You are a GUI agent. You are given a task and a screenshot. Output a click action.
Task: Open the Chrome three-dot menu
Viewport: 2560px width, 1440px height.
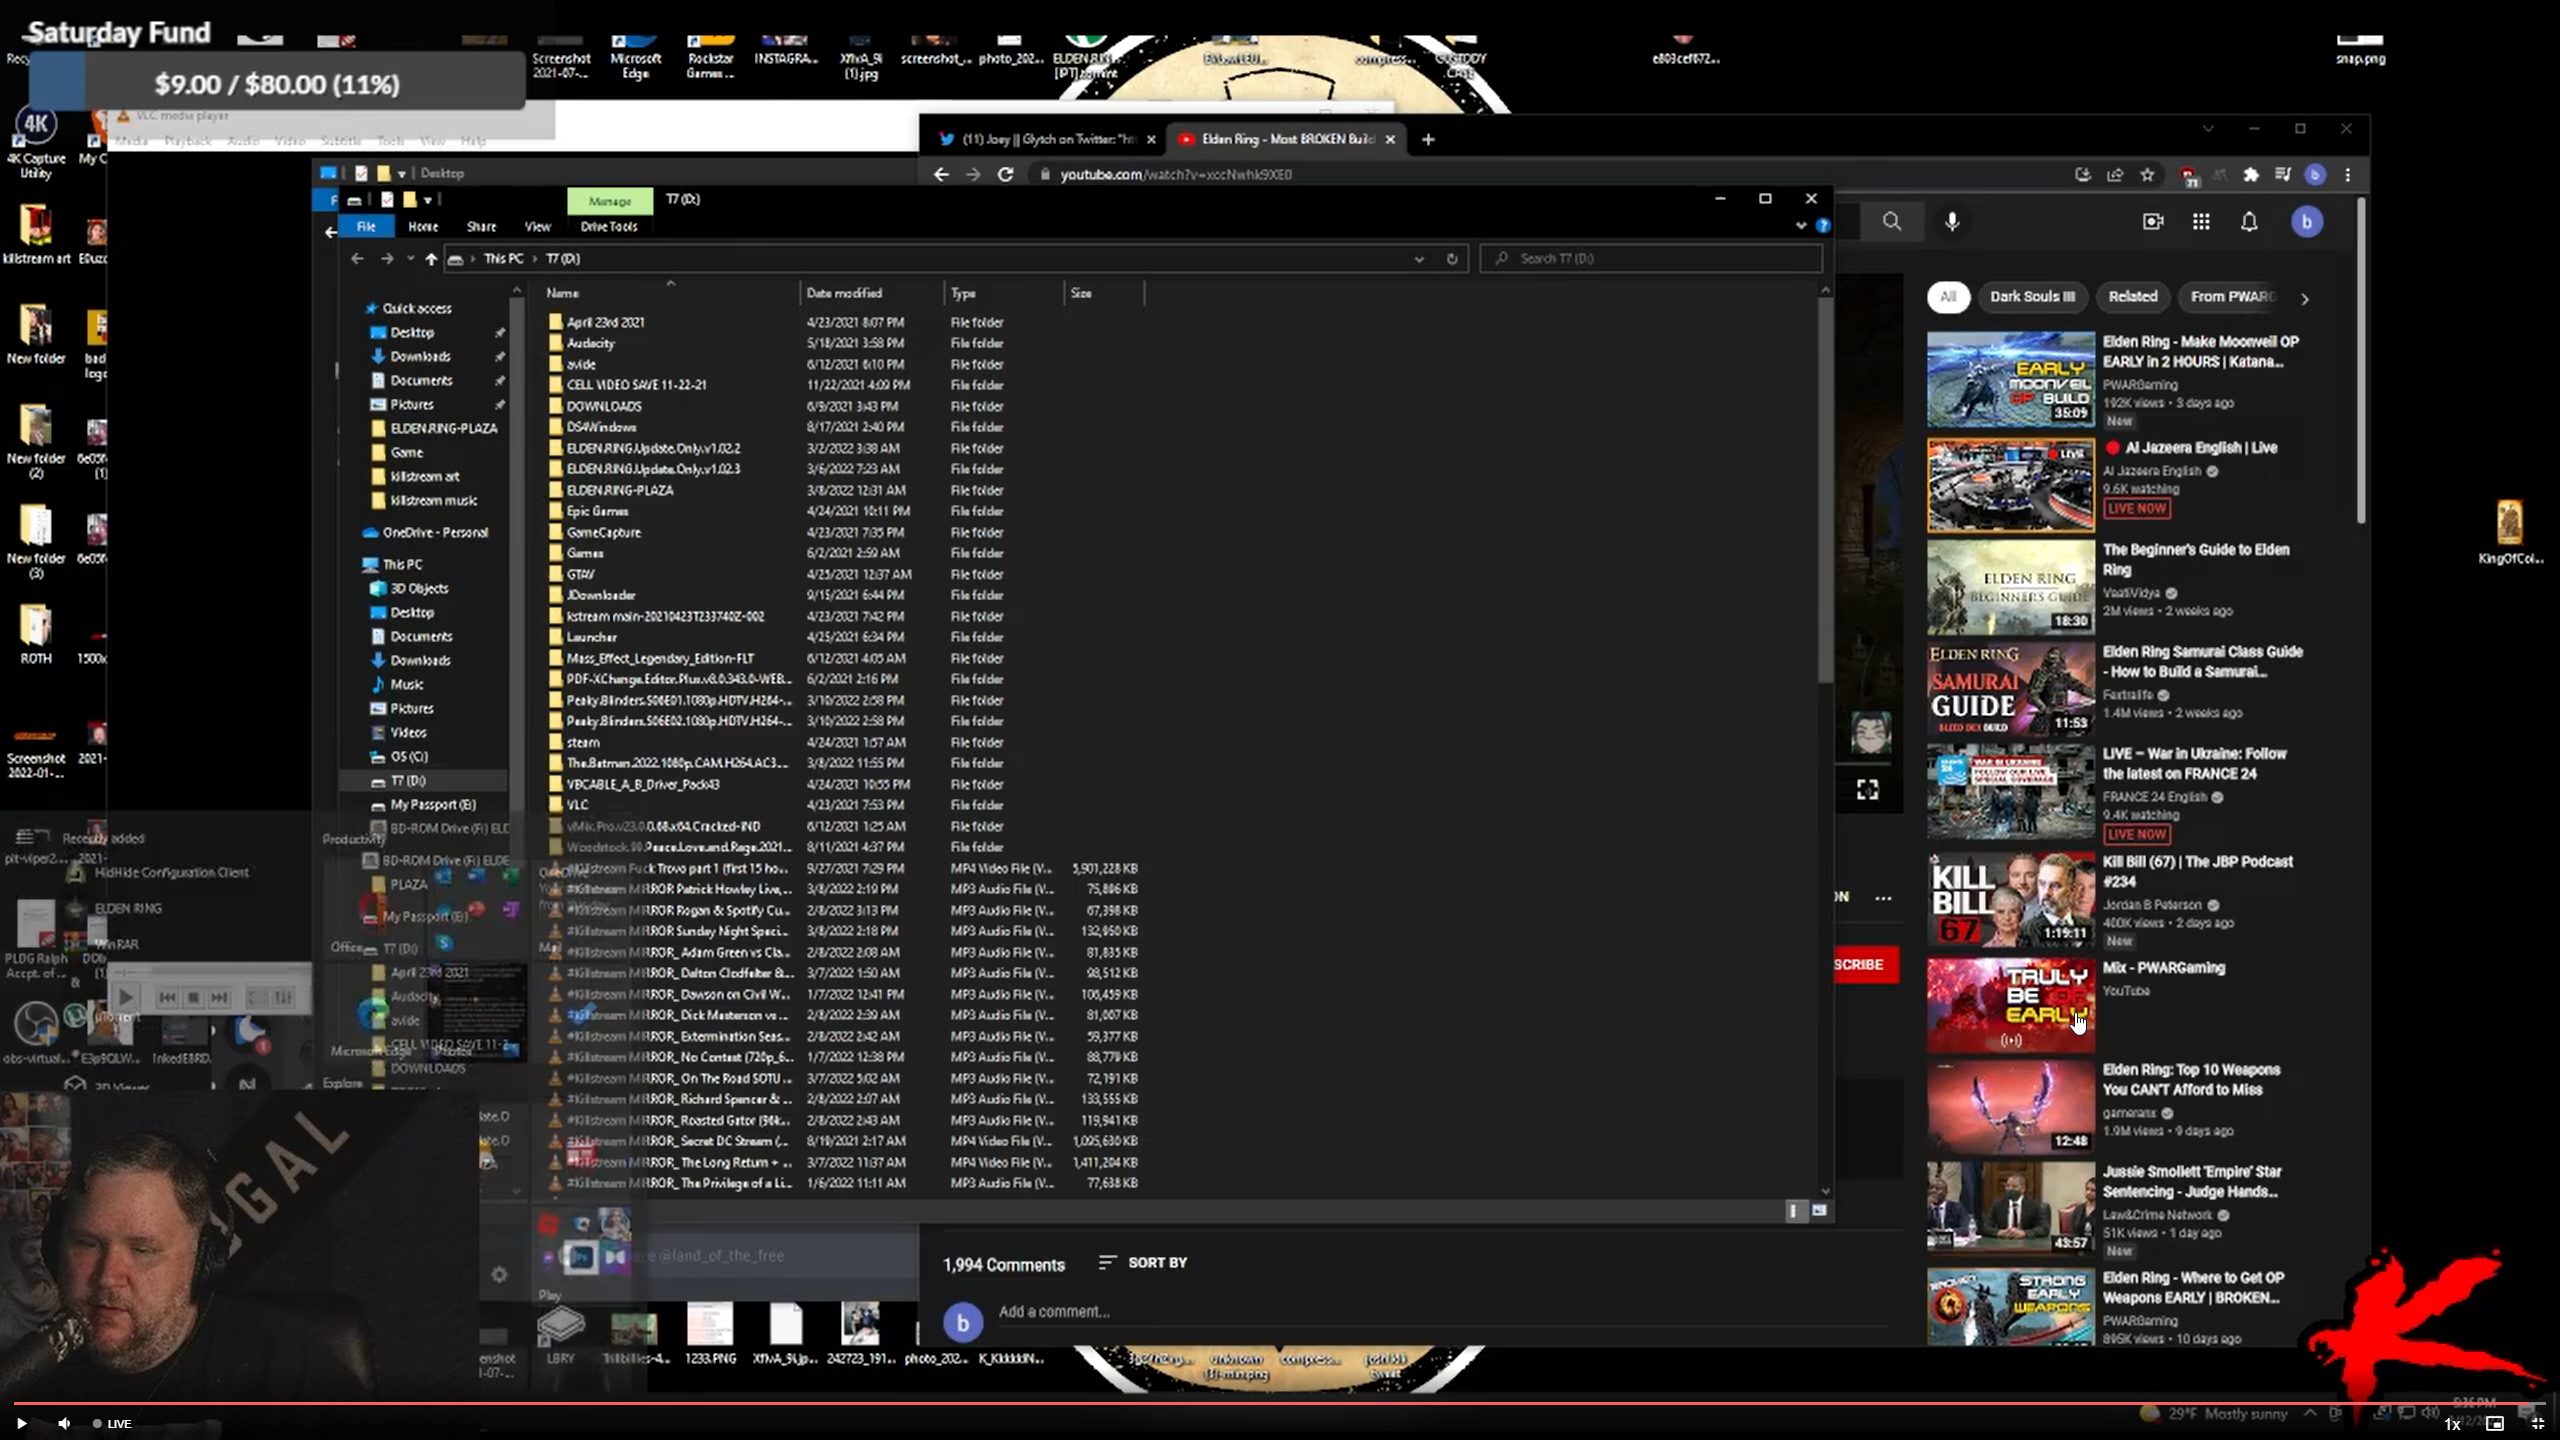coord(2348,174)
